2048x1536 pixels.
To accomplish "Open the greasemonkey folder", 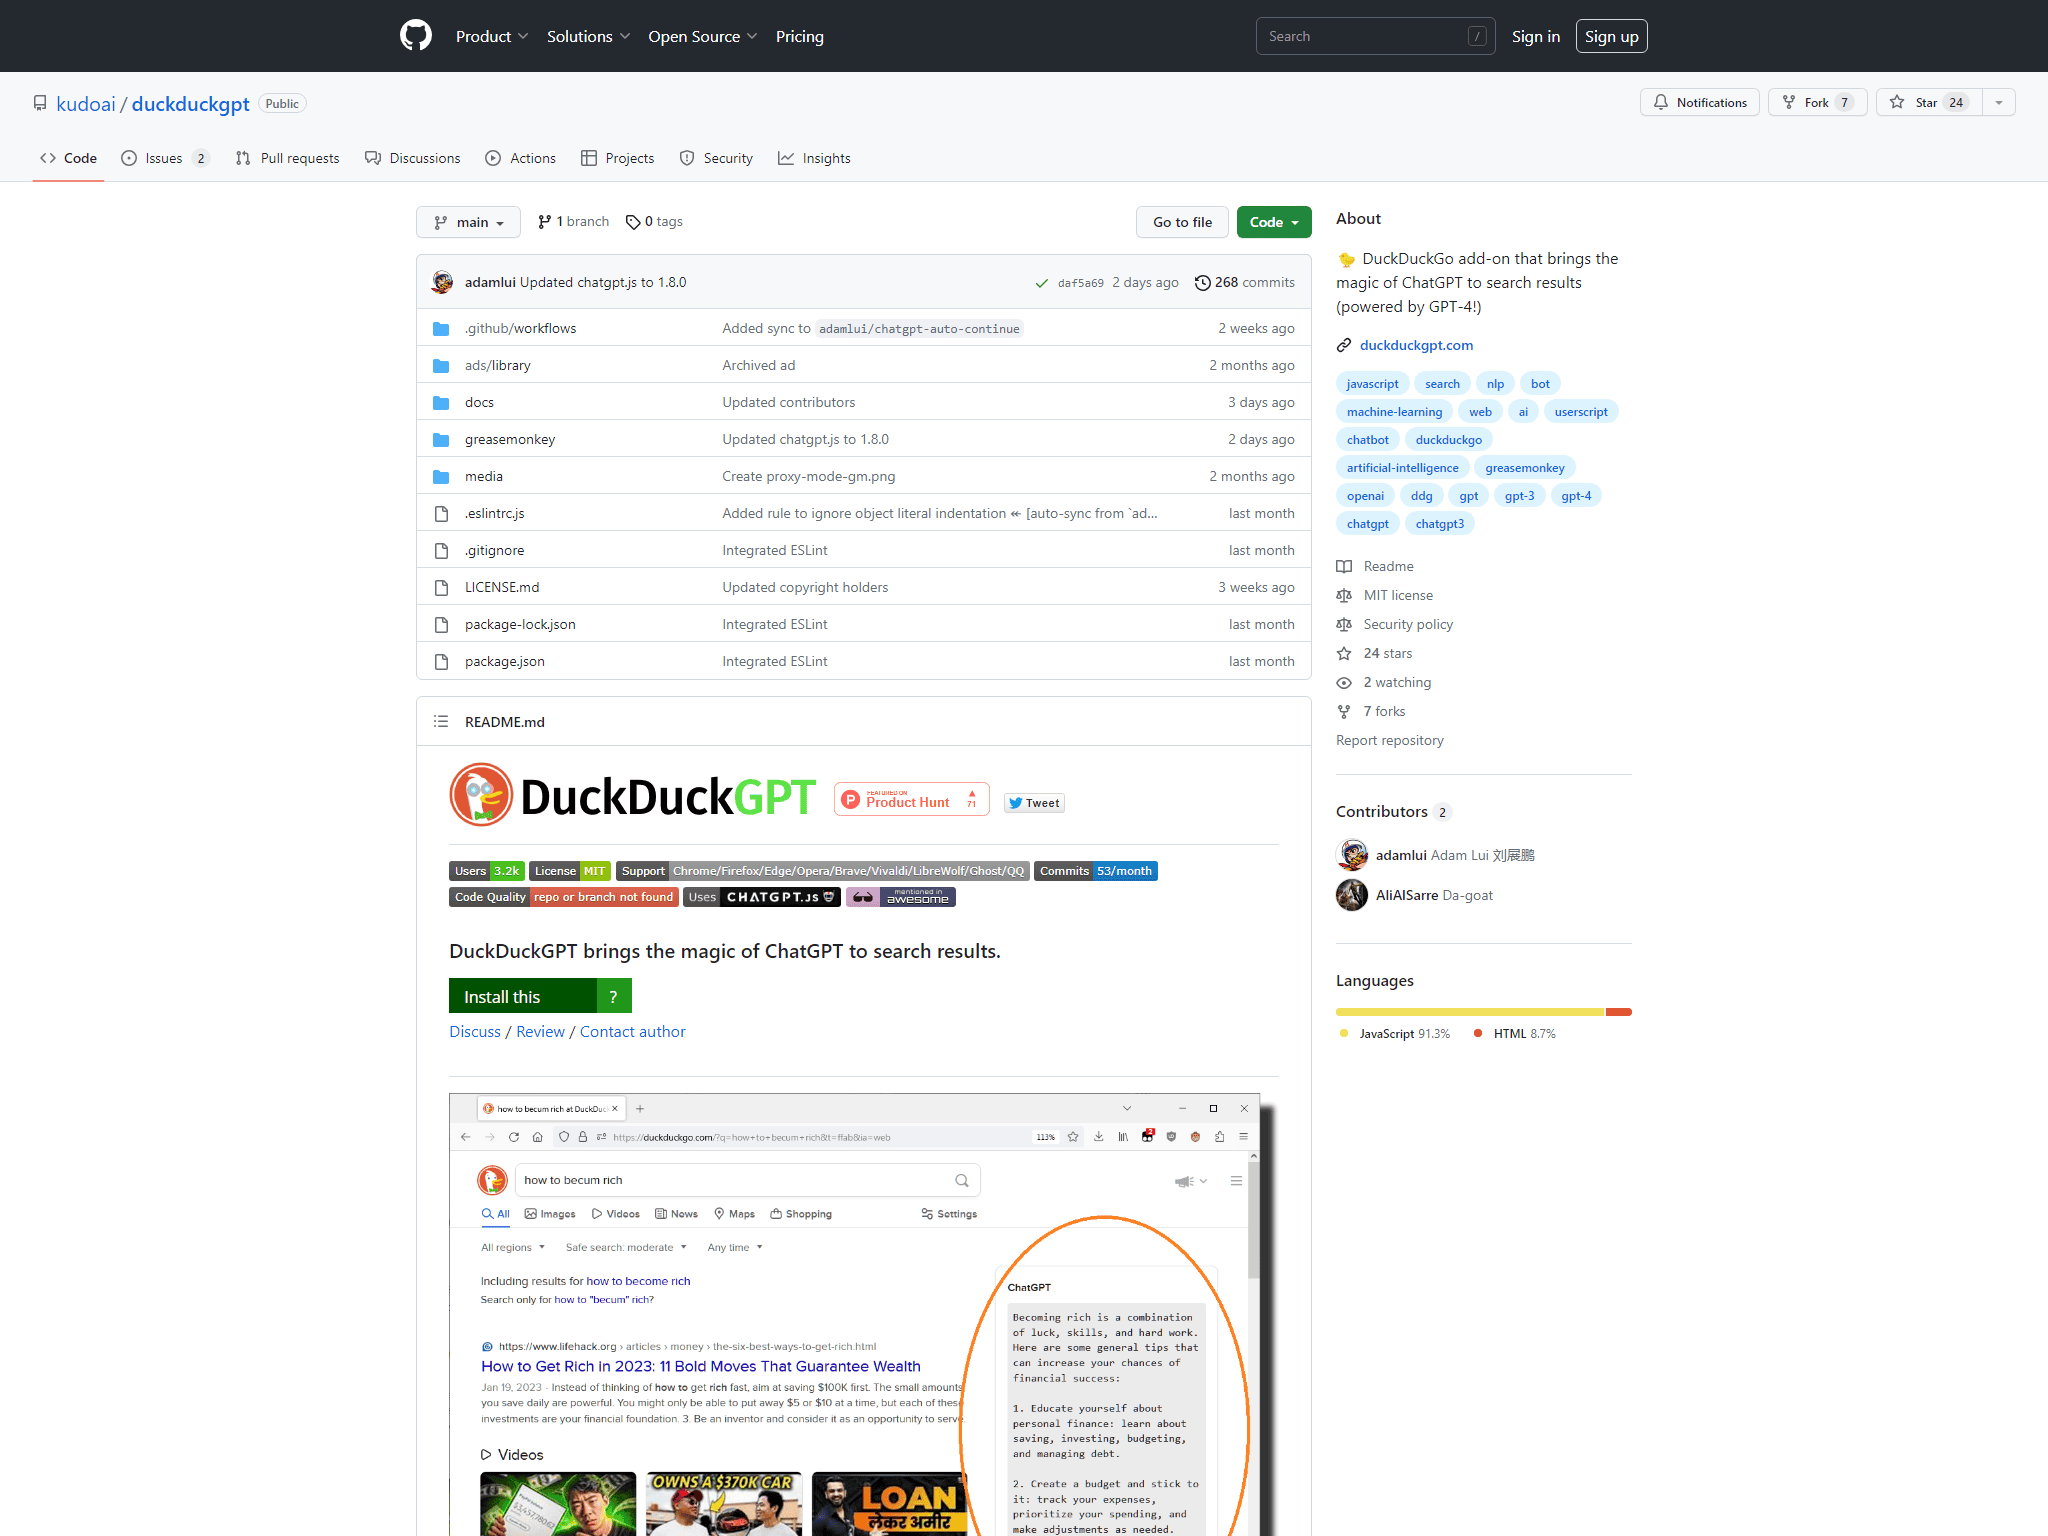I will 510,439.
